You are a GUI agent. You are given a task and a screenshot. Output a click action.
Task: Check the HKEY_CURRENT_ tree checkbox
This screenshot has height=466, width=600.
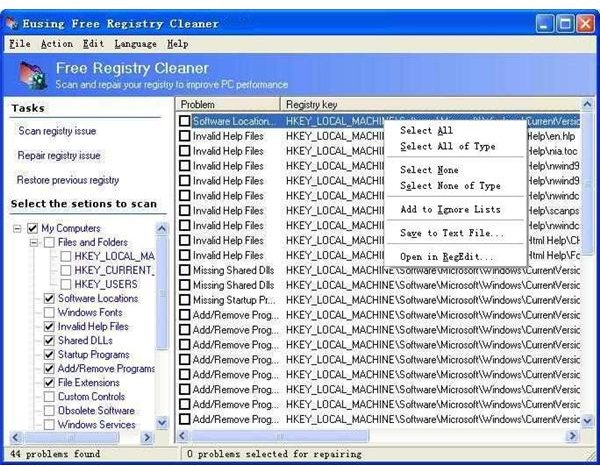(65, 270)
